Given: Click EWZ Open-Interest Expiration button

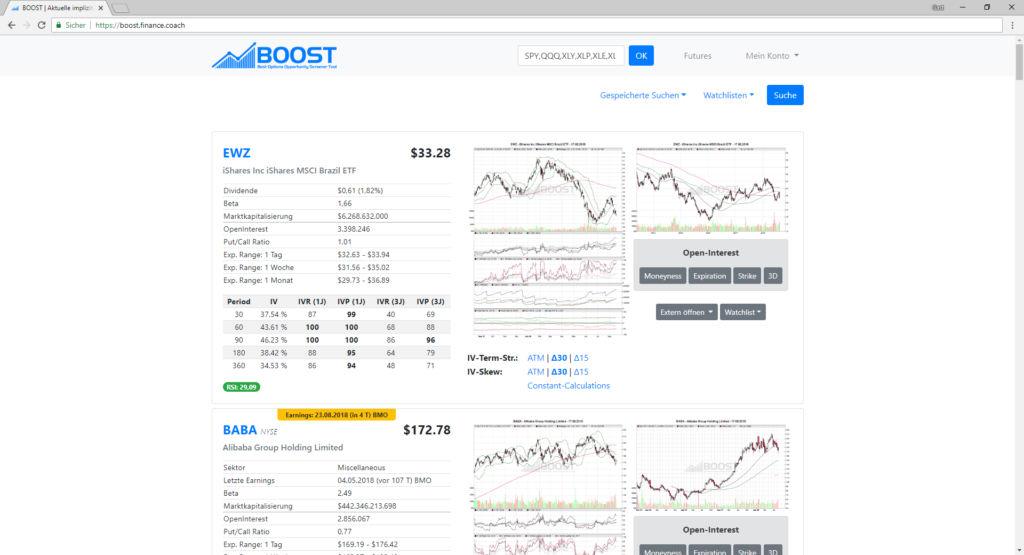Looking at the screenshot, I should click(x=709, y=276).
